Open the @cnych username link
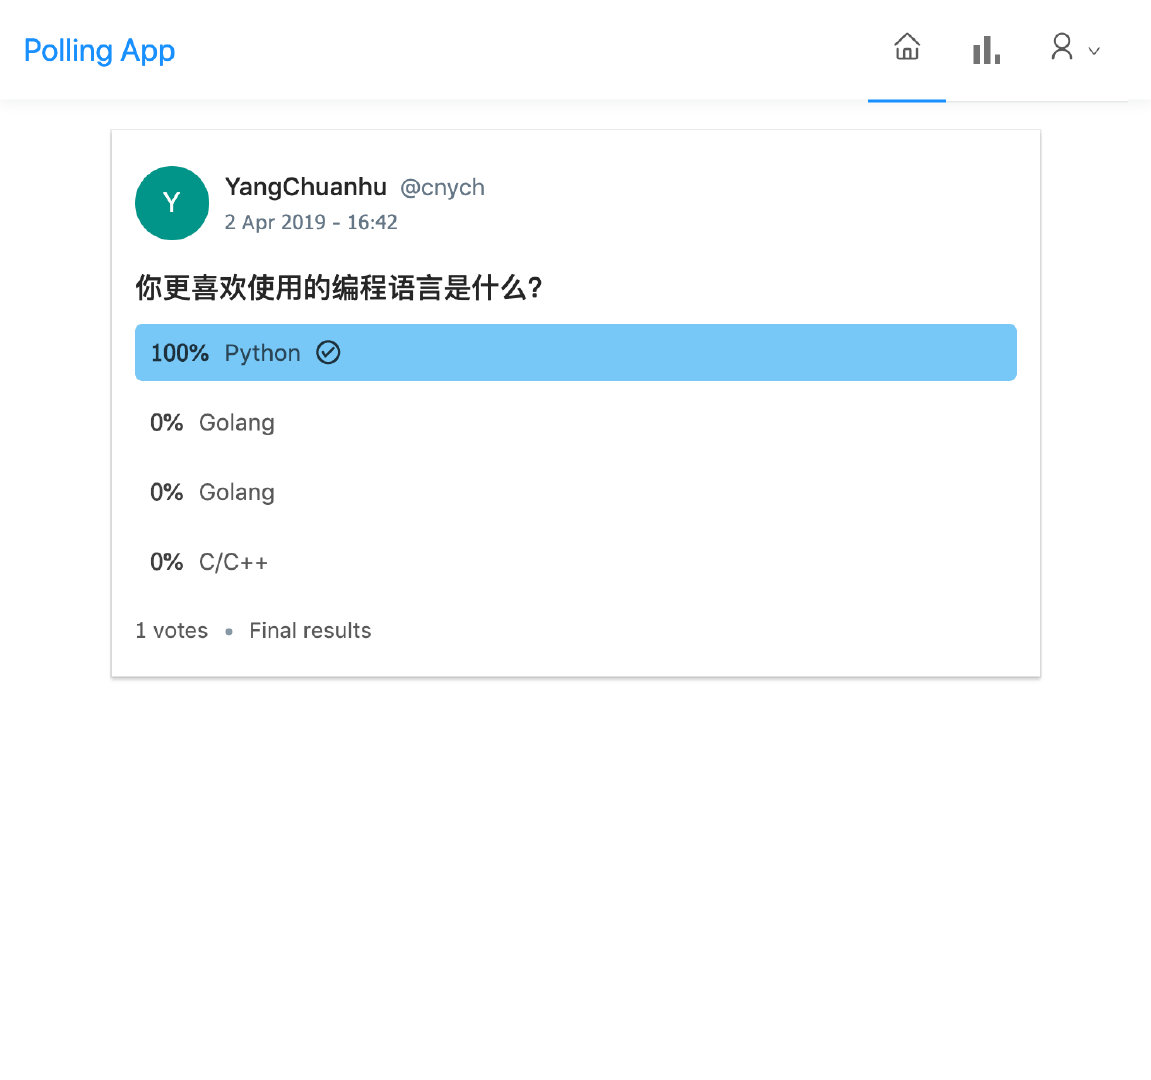 pos(442,187)
